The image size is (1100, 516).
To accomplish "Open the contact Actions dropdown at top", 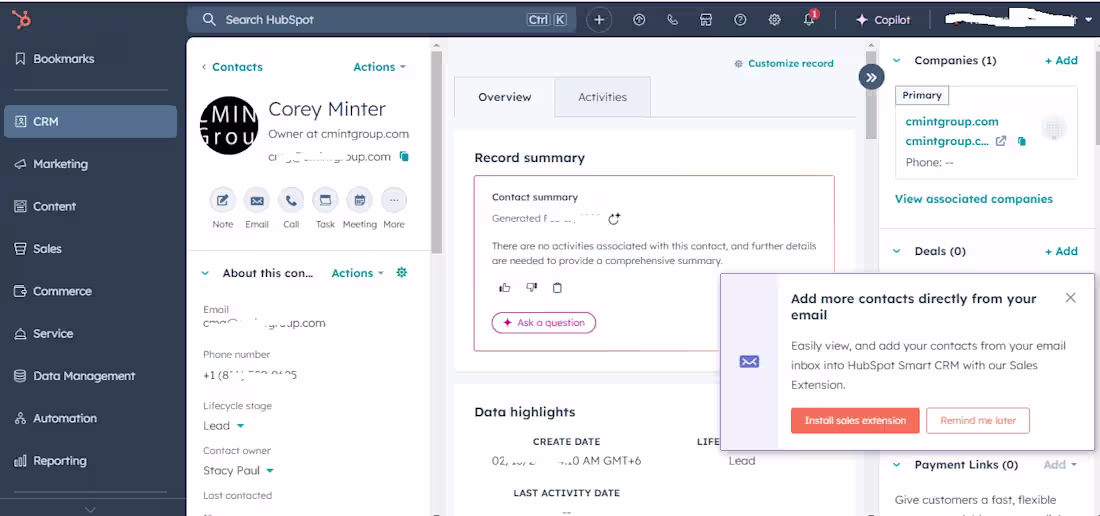I will tap(380, 67).
